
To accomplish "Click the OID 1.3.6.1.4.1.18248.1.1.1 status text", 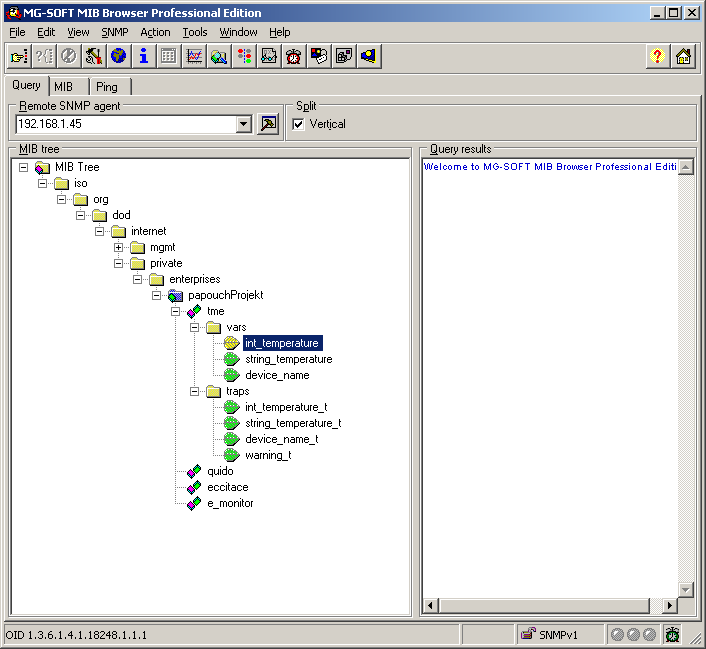I will click(x=76, y=635).
